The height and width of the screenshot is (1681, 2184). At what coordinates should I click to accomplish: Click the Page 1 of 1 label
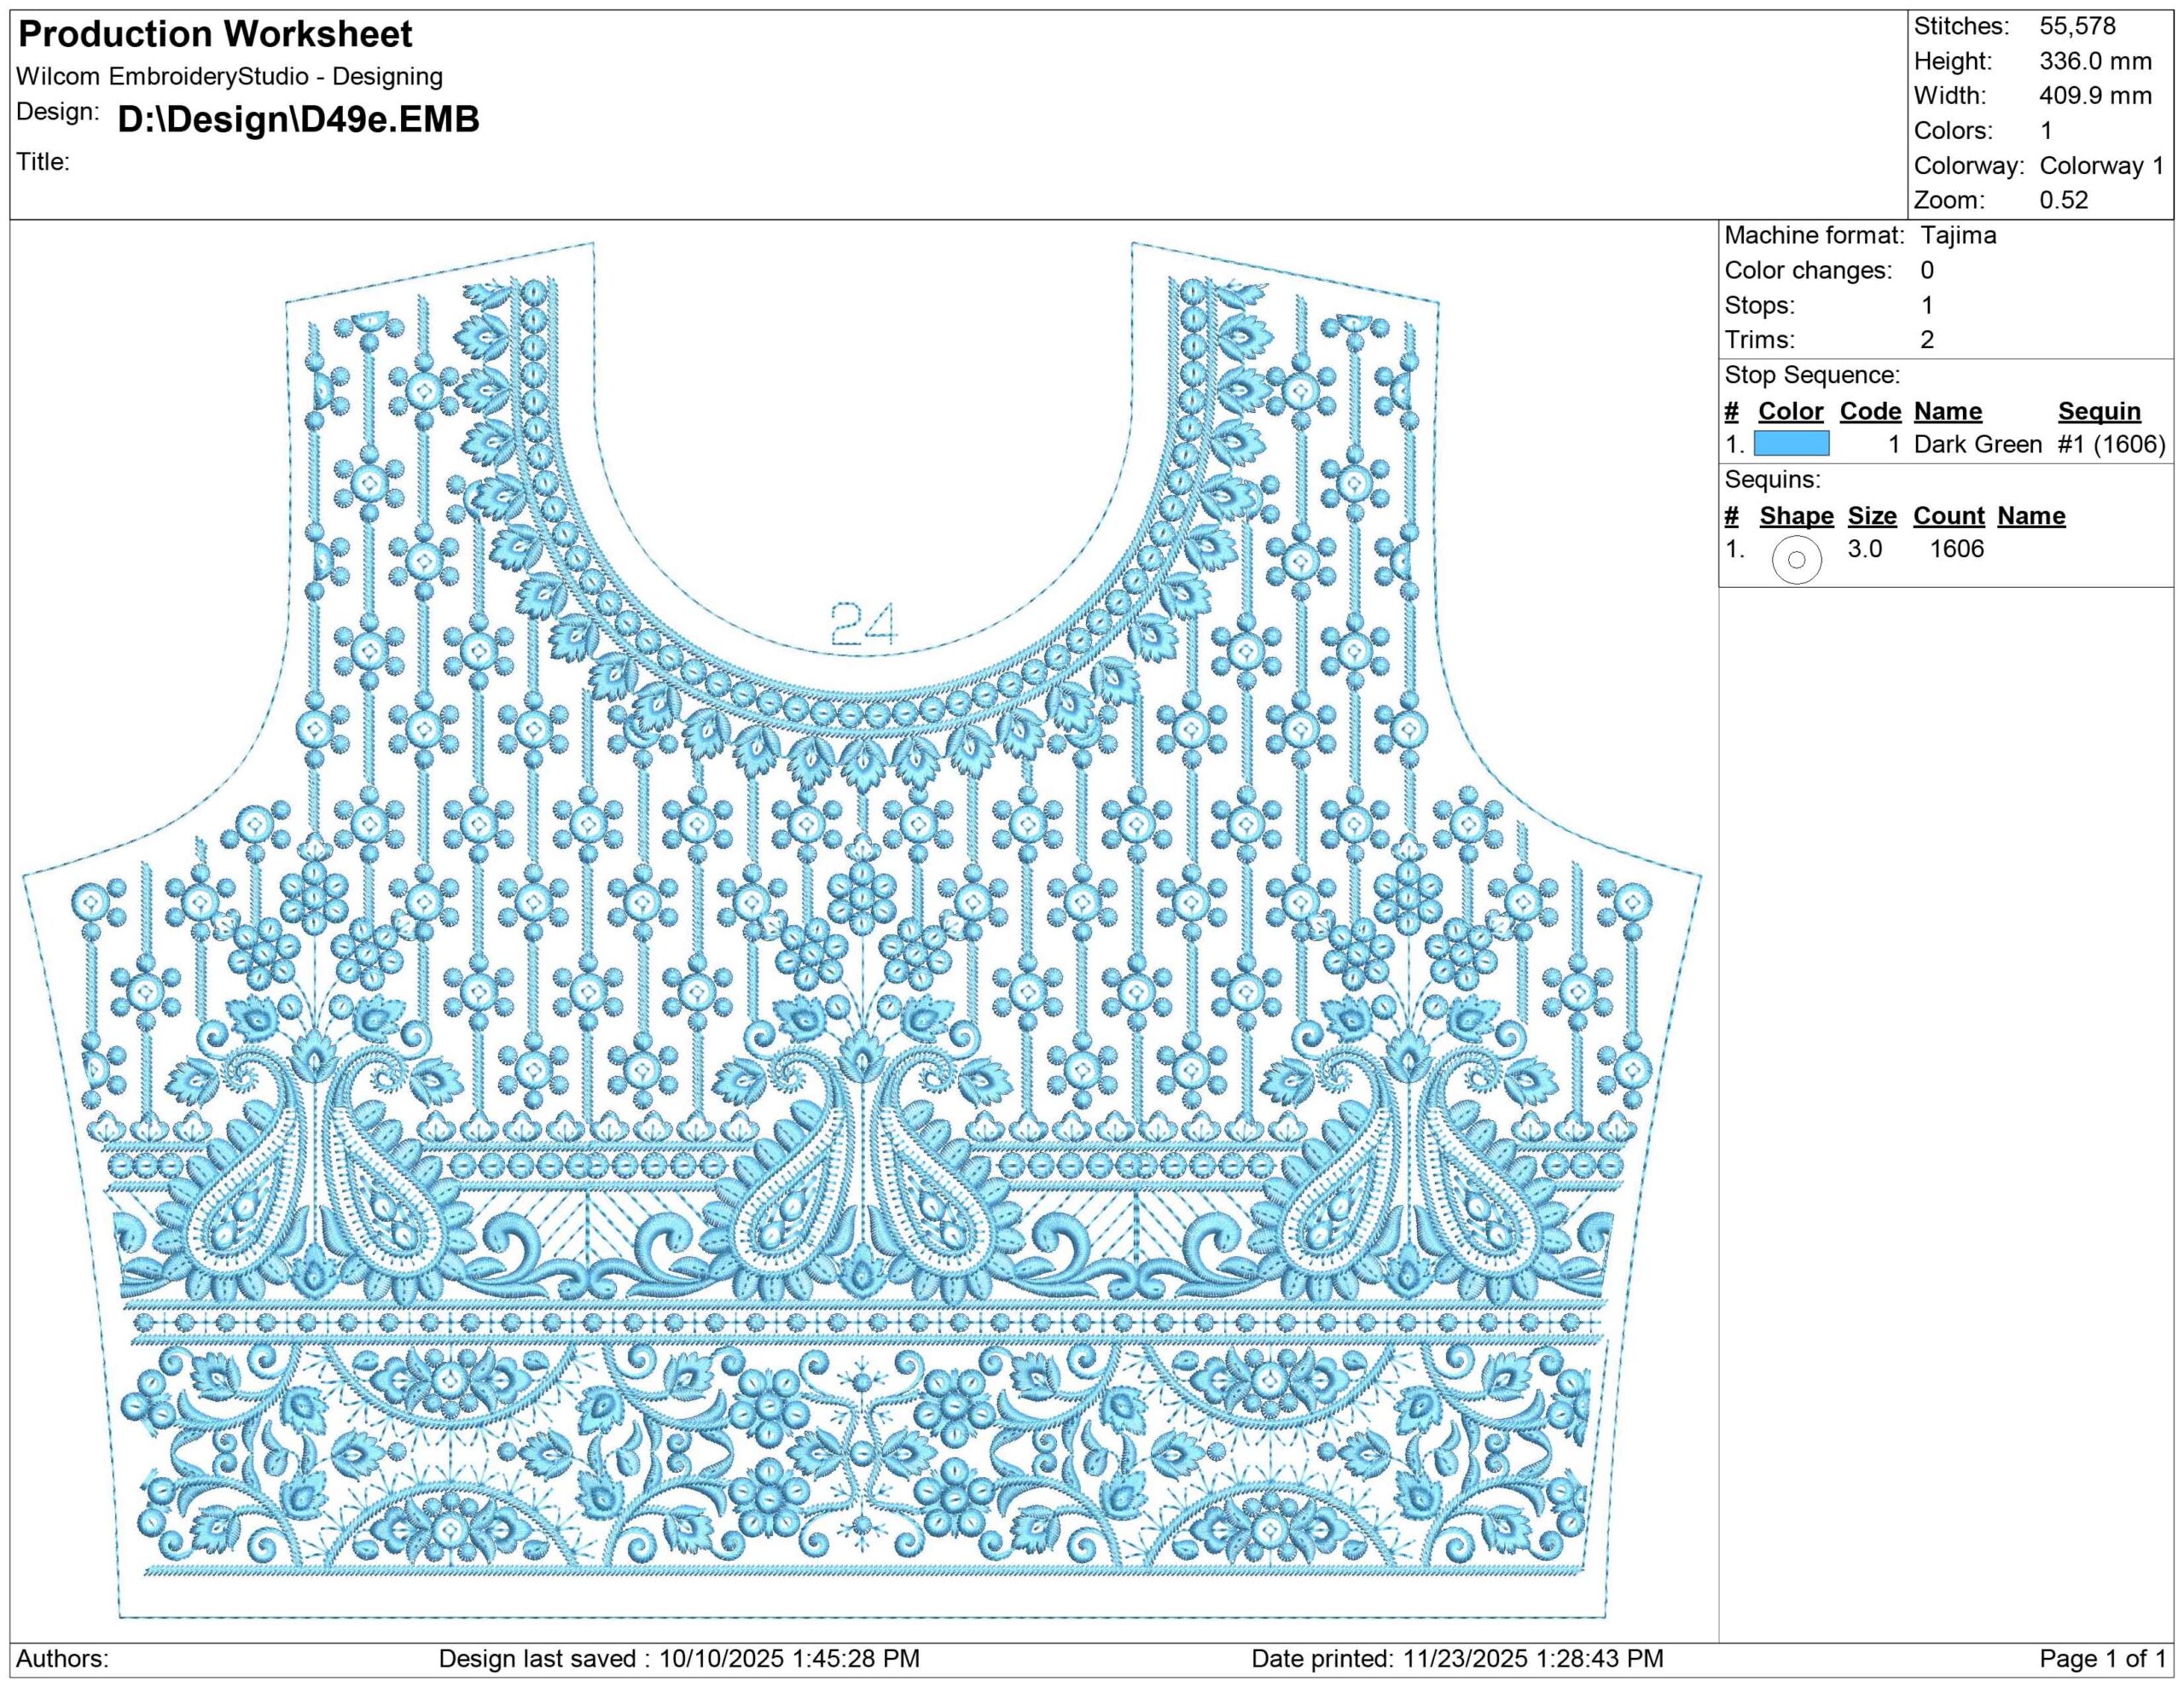(2102, 1658)
